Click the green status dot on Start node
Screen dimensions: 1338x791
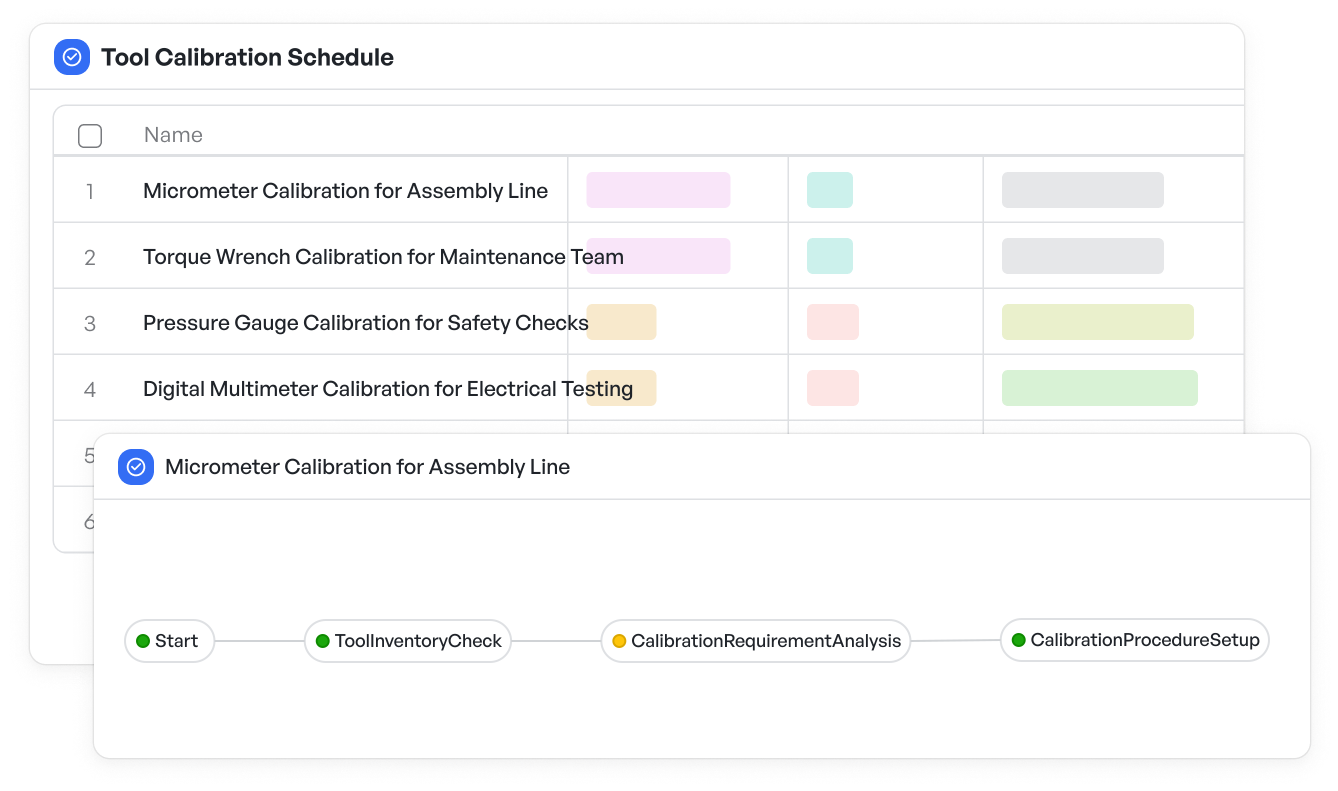(x=143, y=641)
